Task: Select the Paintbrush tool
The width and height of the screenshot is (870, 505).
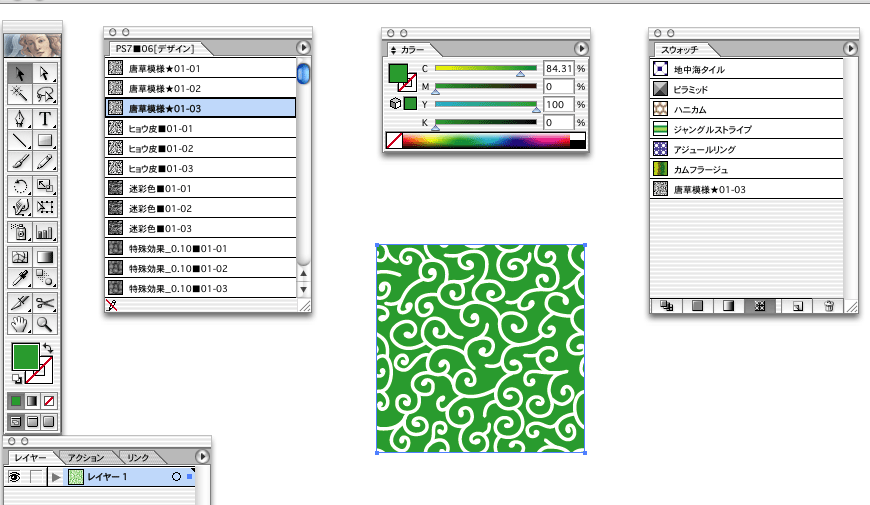Action: pos(20,161)
